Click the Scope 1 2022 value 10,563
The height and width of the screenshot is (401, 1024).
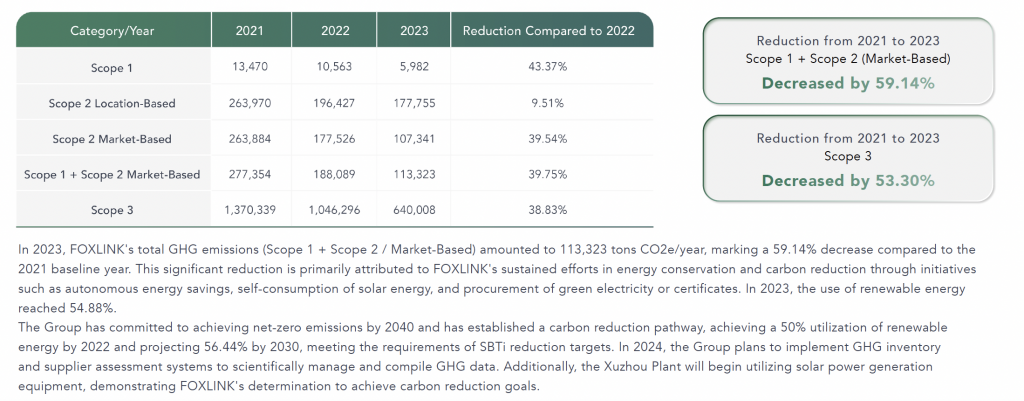335,67
